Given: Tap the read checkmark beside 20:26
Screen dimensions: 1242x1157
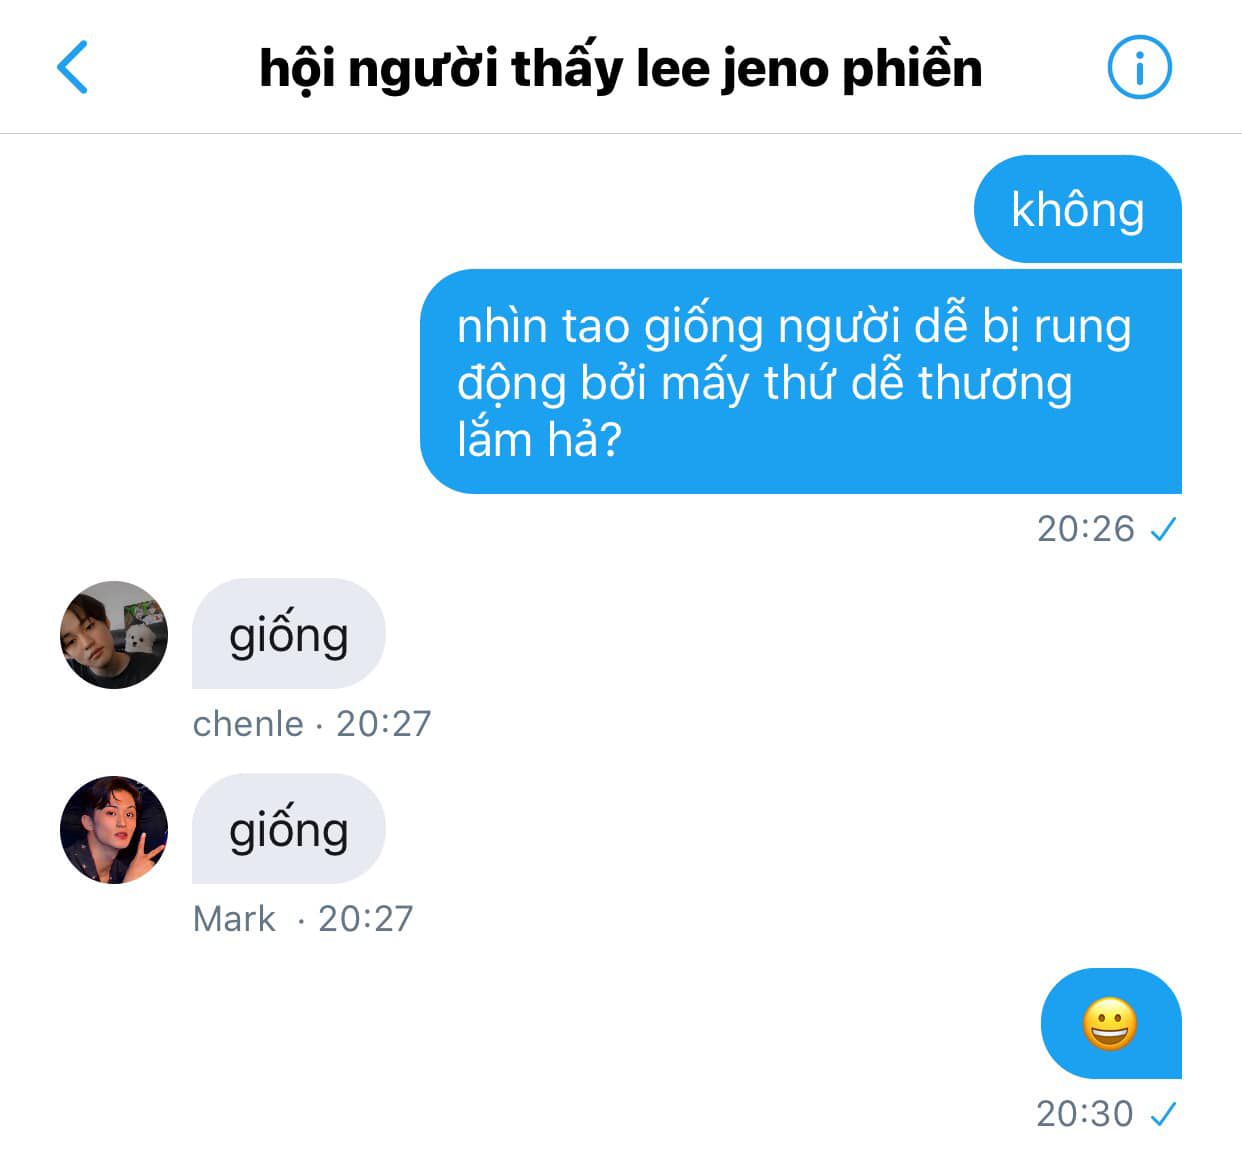Looking at the screenshot, I should 1163,529.
